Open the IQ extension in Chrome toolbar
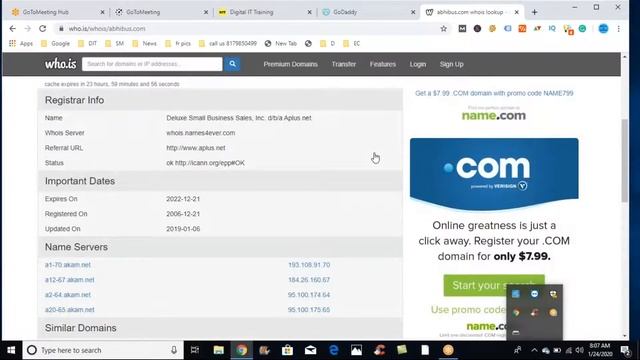This screenshot has width=640, height=360. point(552,29)
